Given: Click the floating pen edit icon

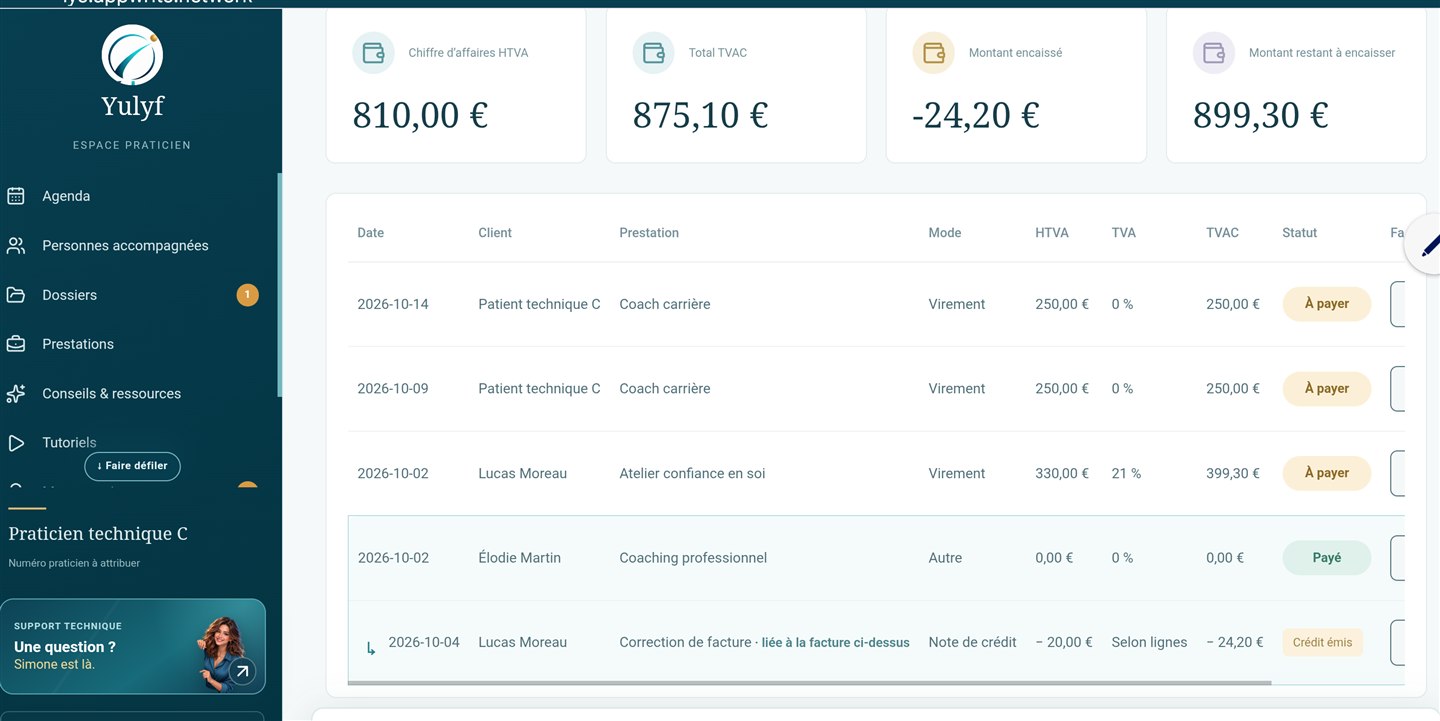Looking at the screenshot, I should pos(1428,243).
